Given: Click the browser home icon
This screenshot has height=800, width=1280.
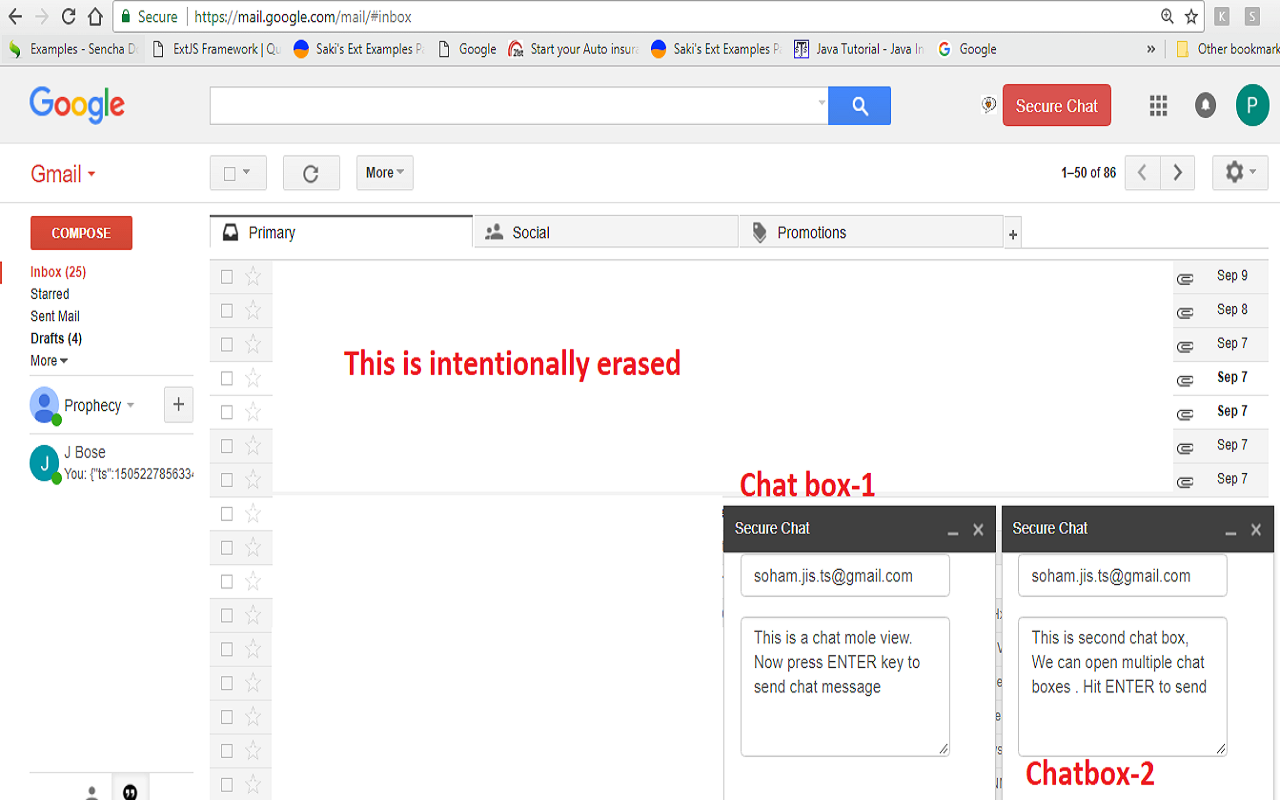Looking at the screenshot, I should tap(95, 16).
